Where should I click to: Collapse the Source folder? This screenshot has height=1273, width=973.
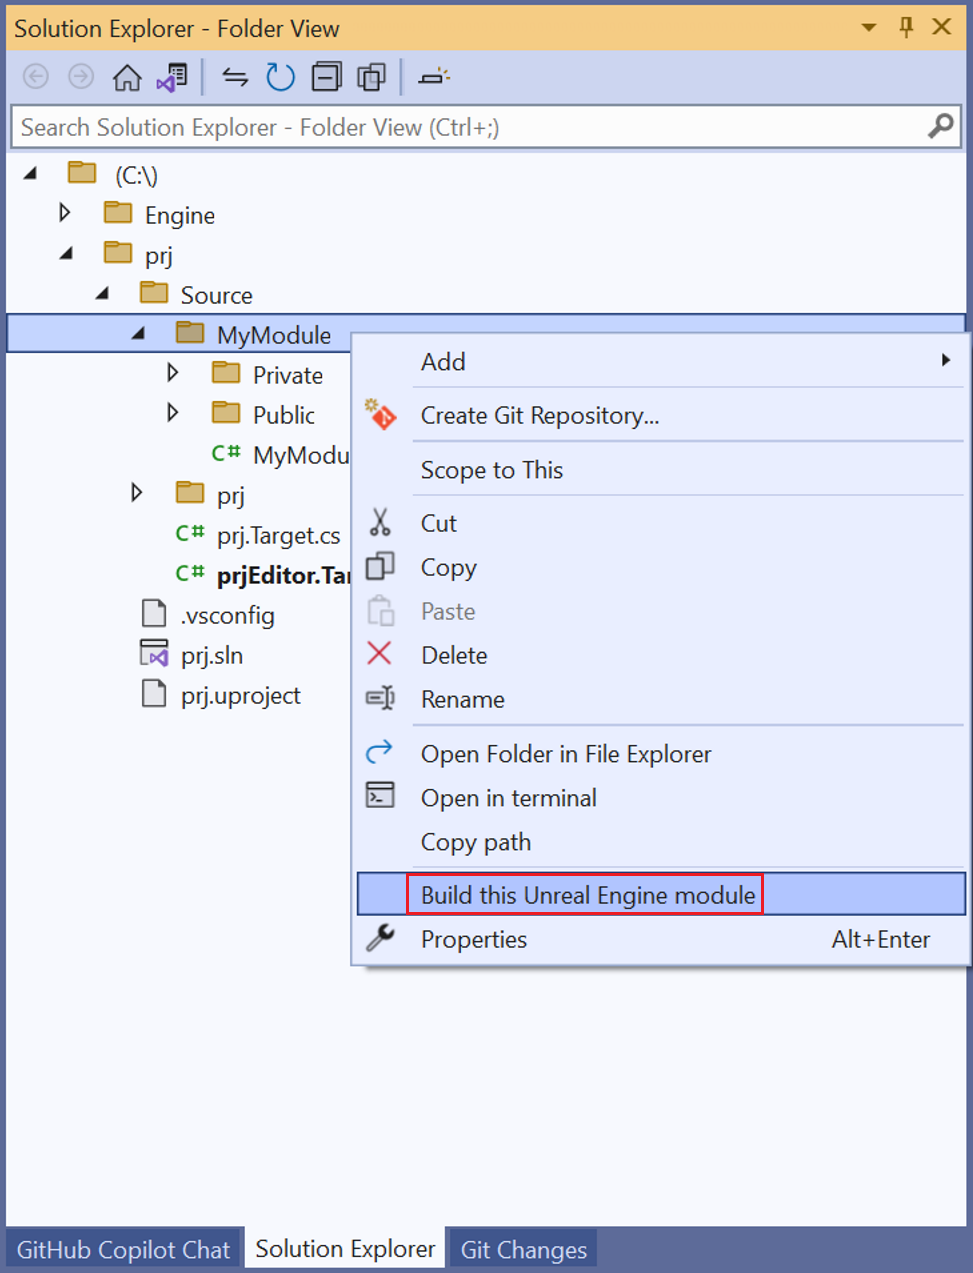(x=102, y=294)
